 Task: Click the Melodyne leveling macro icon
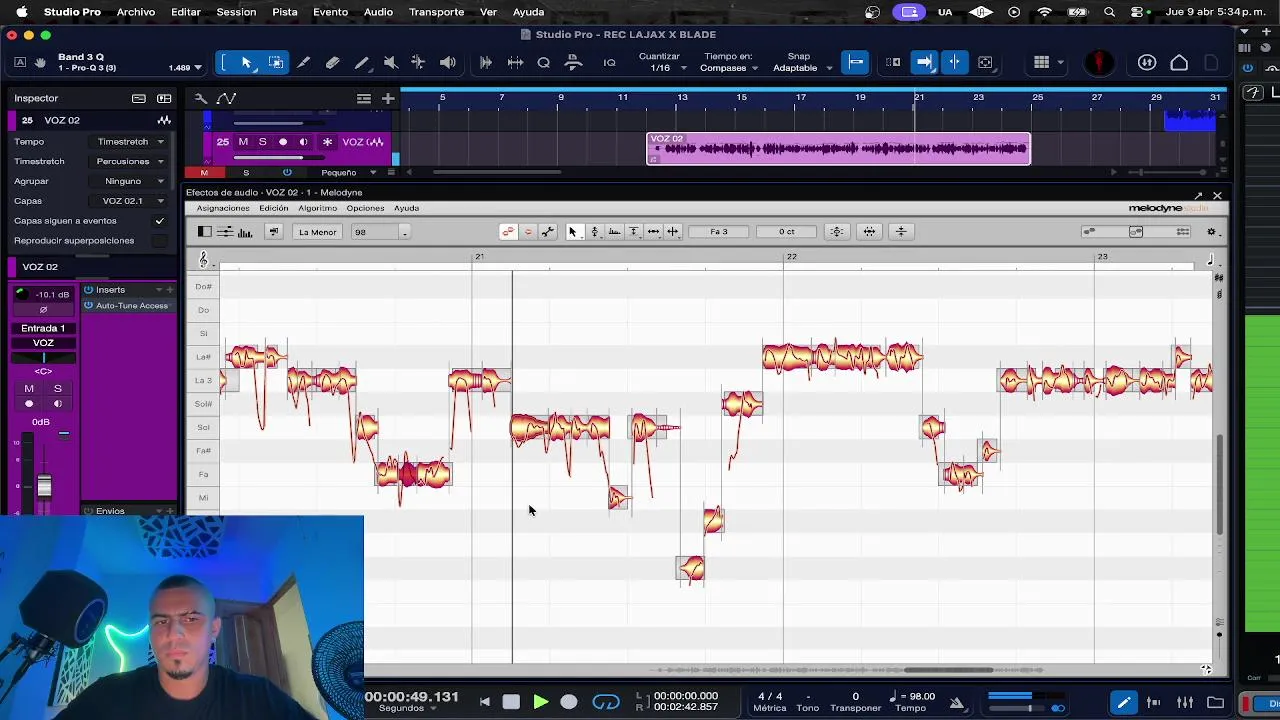point(901,232)
